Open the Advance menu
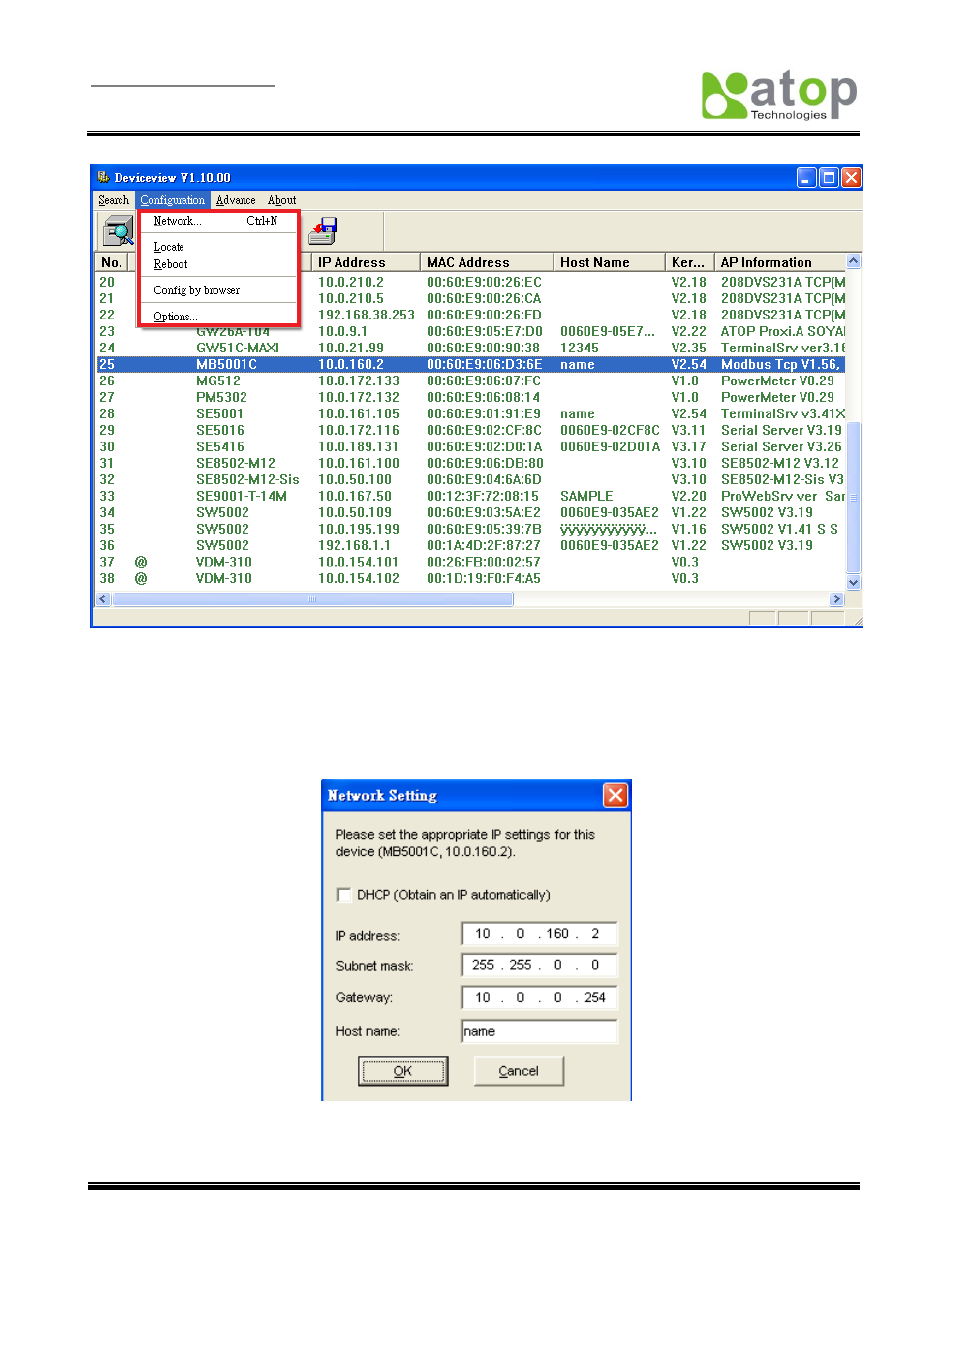 [x=236, y=200]
